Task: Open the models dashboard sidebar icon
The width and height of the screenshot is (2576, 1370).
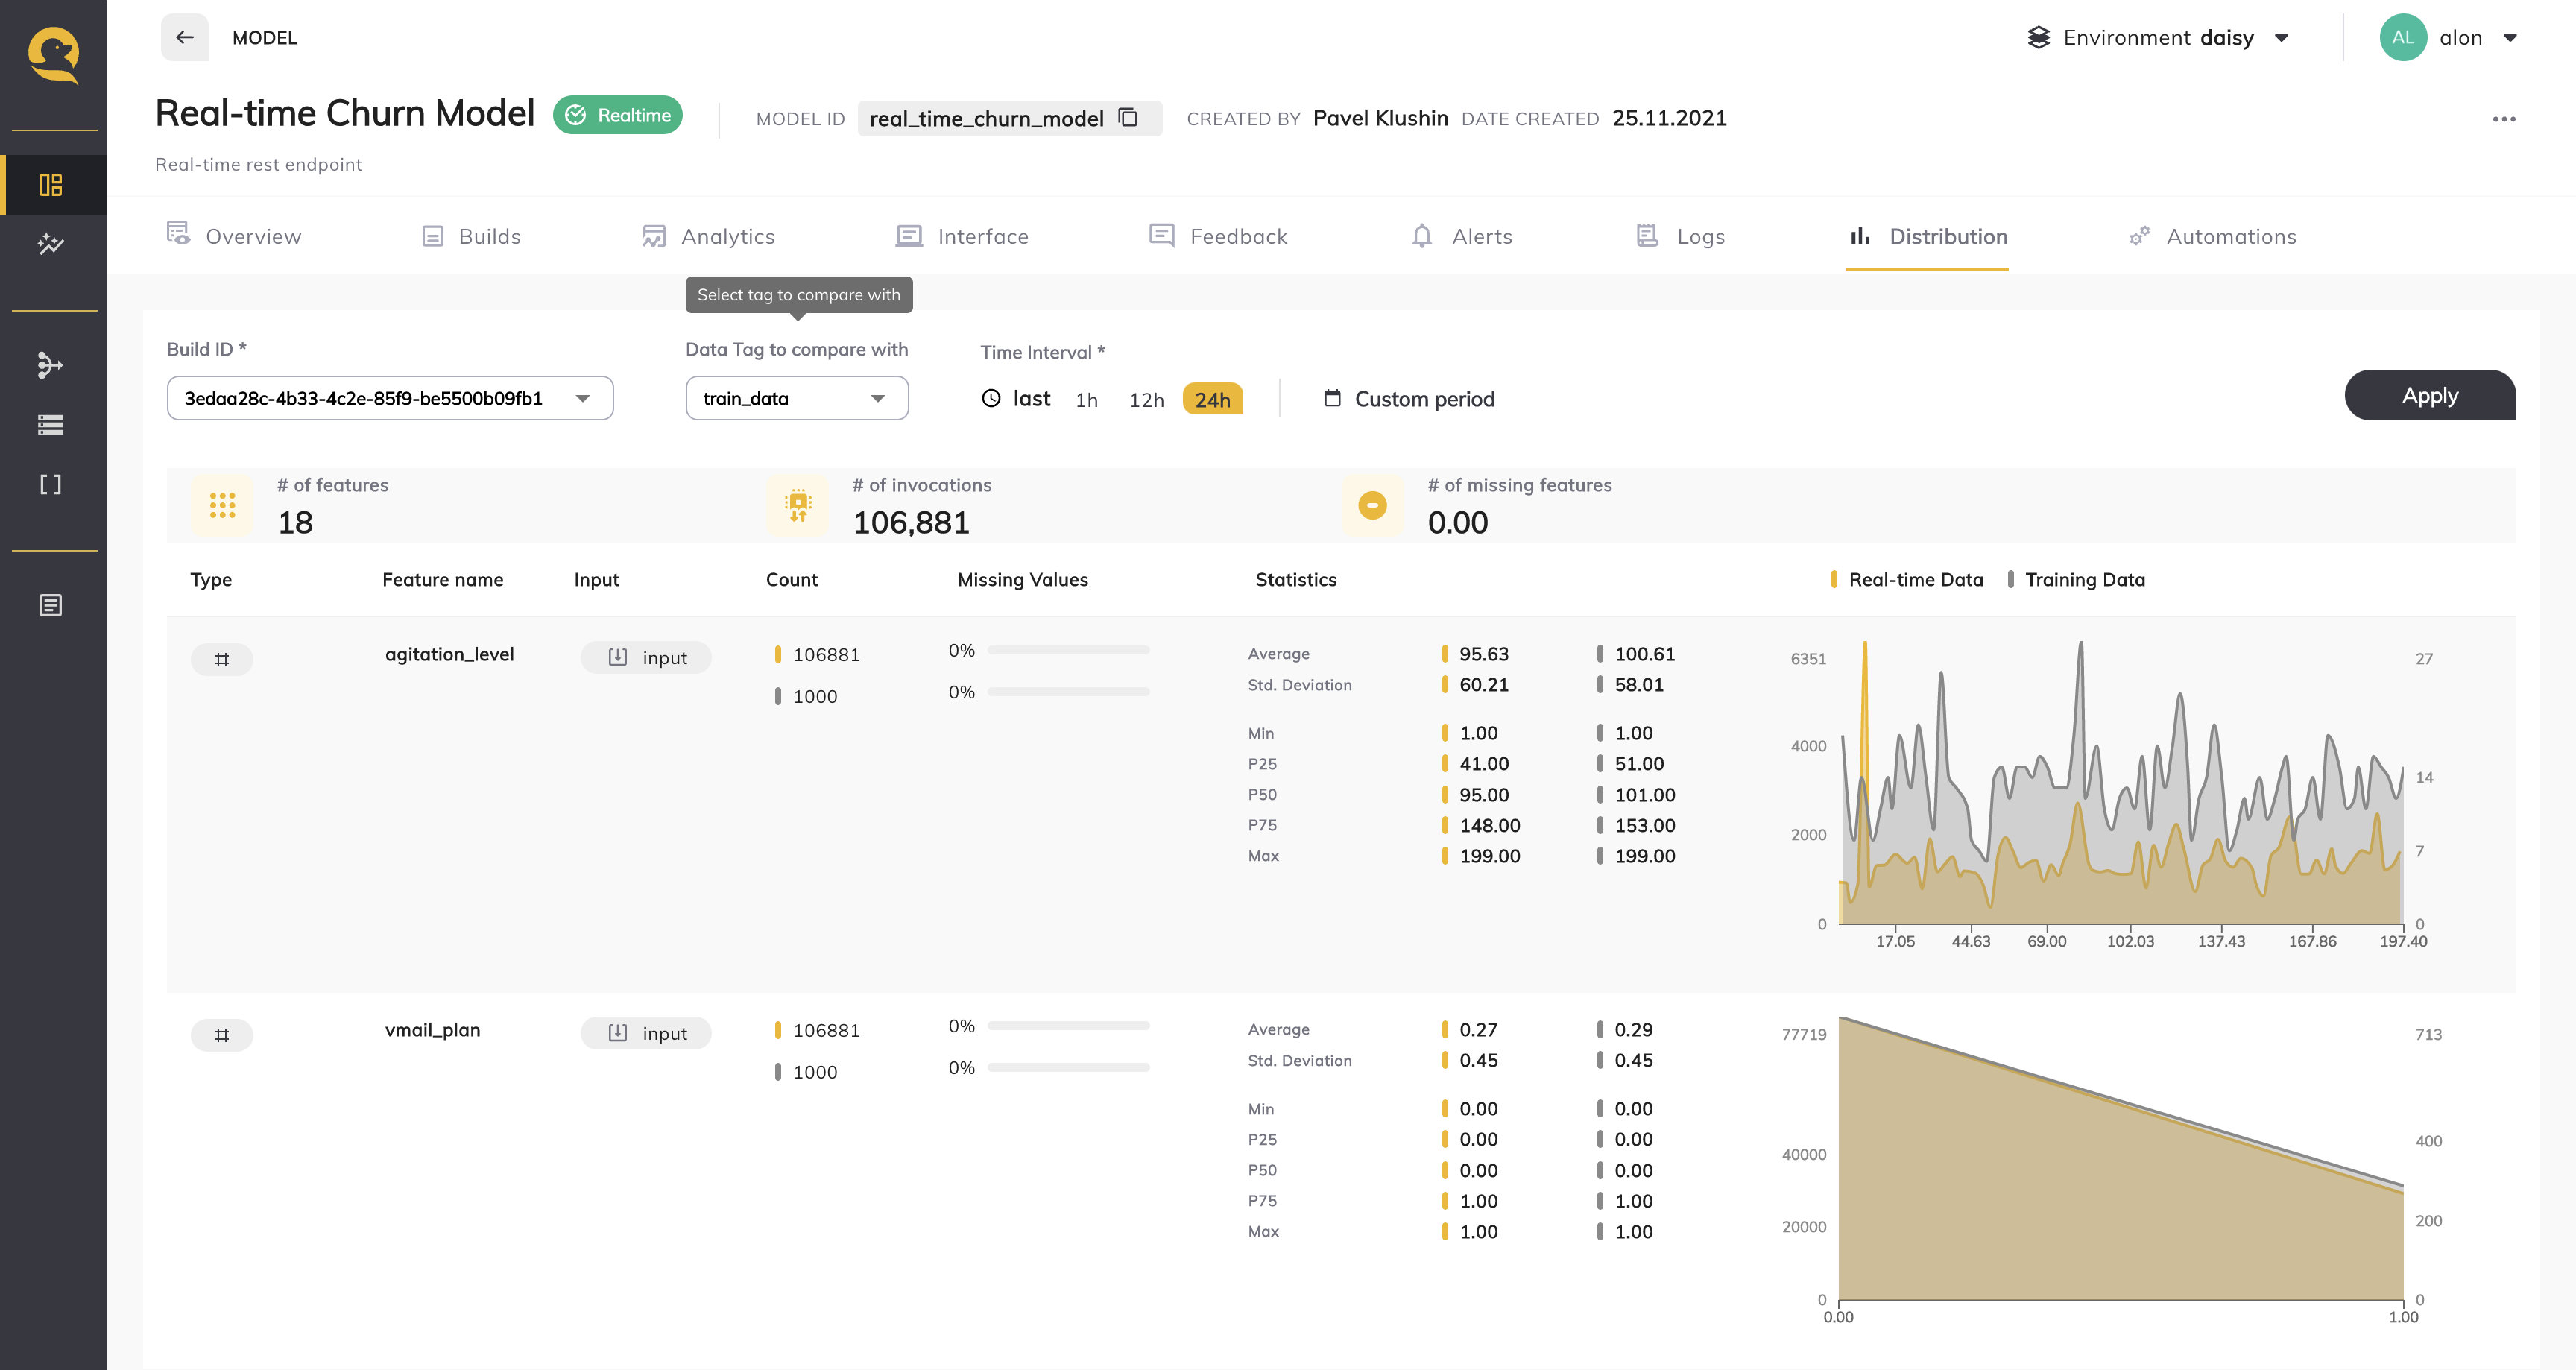Action: coord(50,185)
